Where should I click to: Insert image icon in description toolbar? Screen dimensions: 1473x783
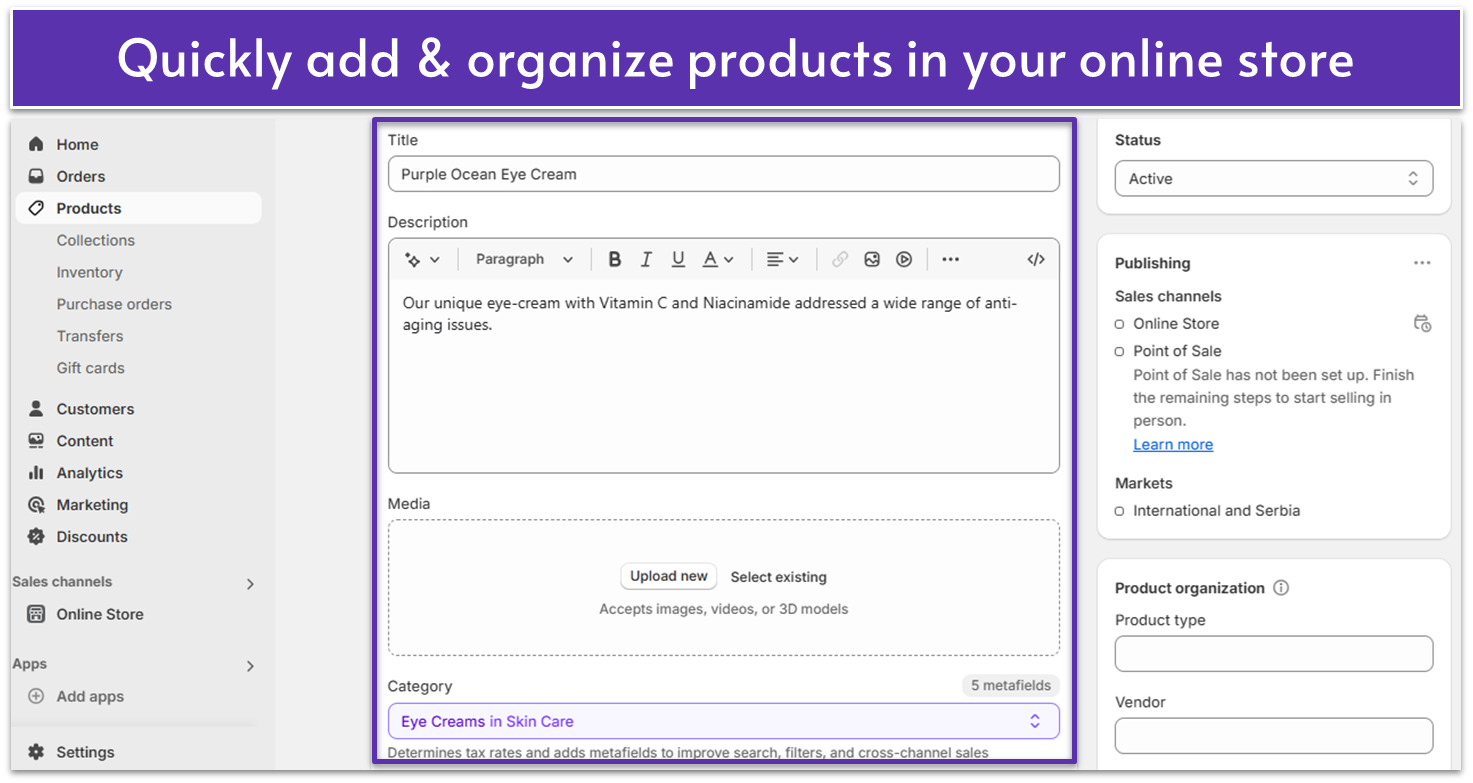(x=872, y=259)
